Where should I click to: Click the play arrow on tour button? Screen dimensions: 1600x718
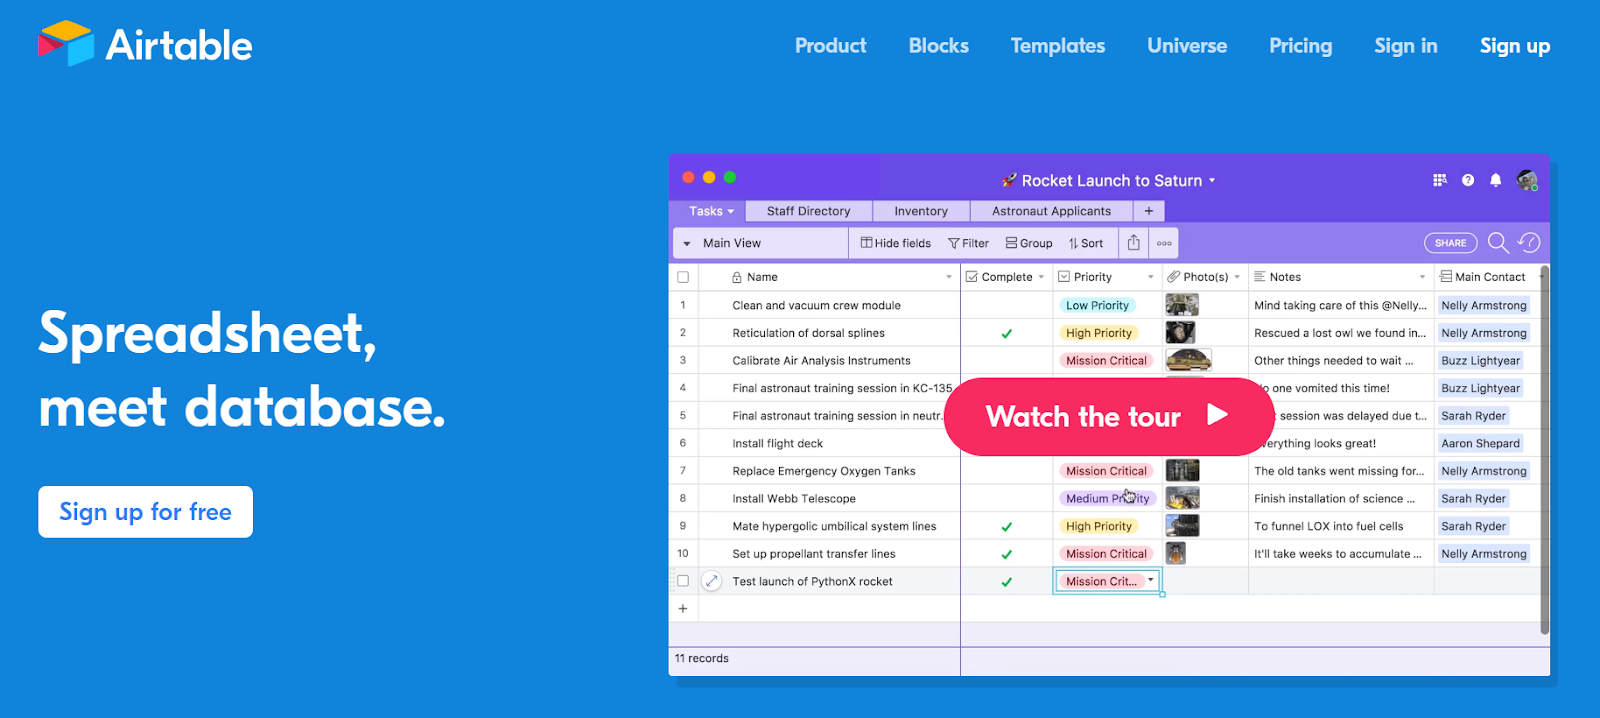(1217, 415)
